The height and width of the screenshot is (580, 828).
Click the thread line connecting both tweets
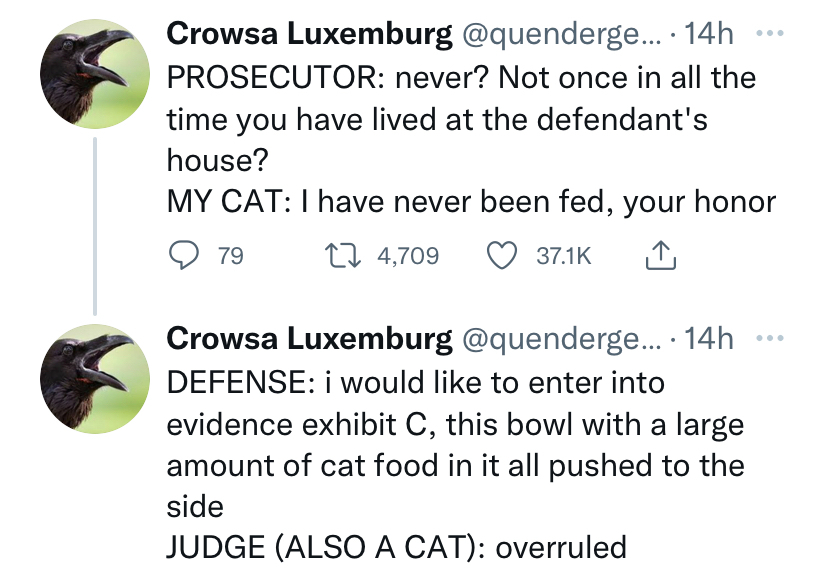(94, 225)
